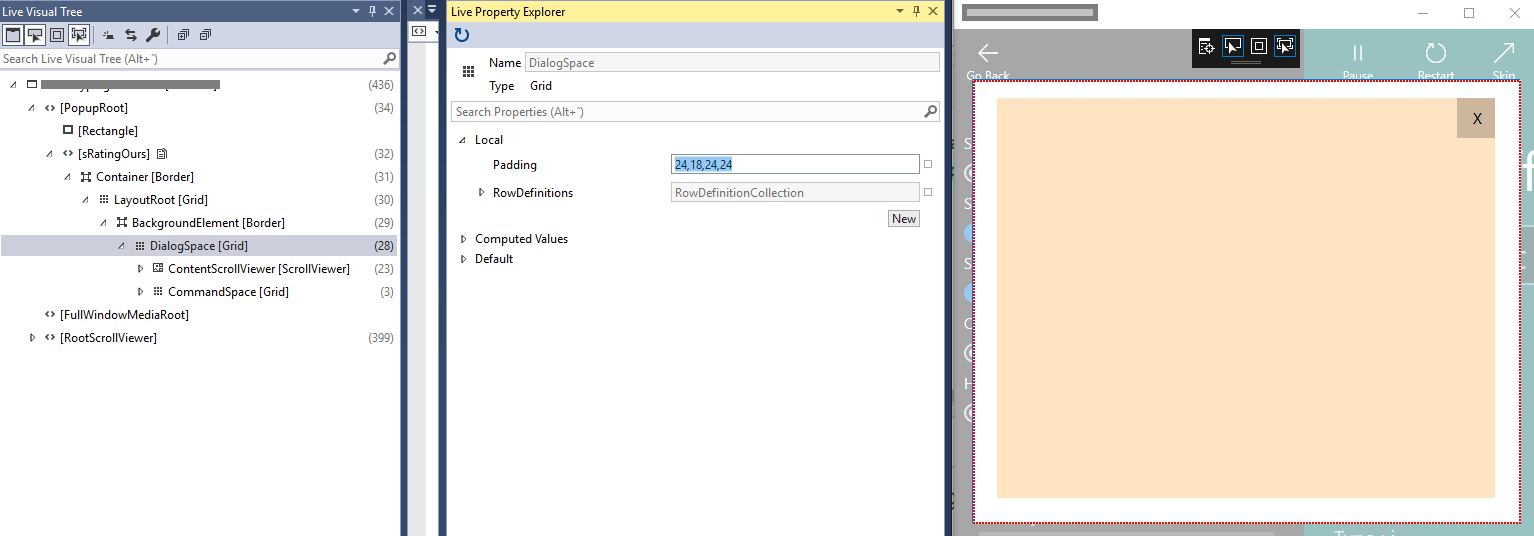
Task: Refresh the Live Property Explorer
Action: (x=461, y=36)
